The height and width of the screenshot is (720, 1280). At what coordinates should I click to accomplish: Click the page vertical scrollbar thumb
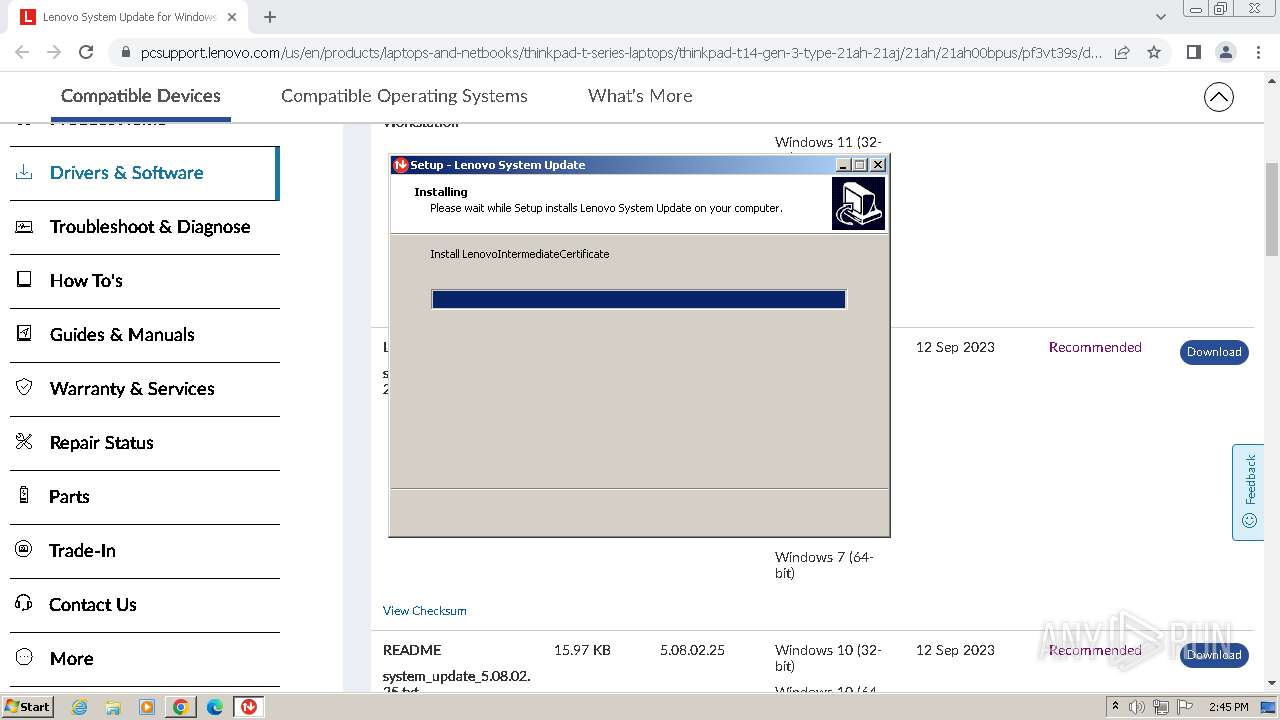click(x=1272, y=208)
